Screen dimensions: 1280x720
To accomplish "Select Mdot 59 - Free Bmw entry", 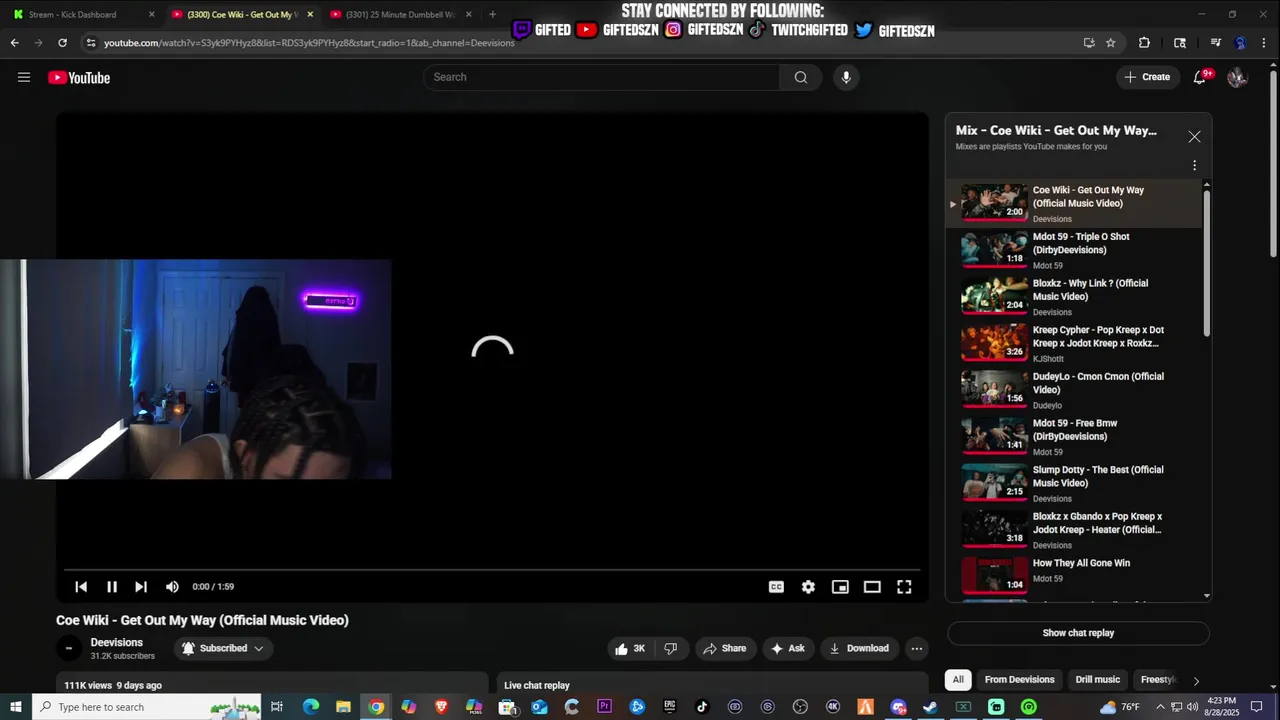I will pyautogui.click(x=1074, y=437).
